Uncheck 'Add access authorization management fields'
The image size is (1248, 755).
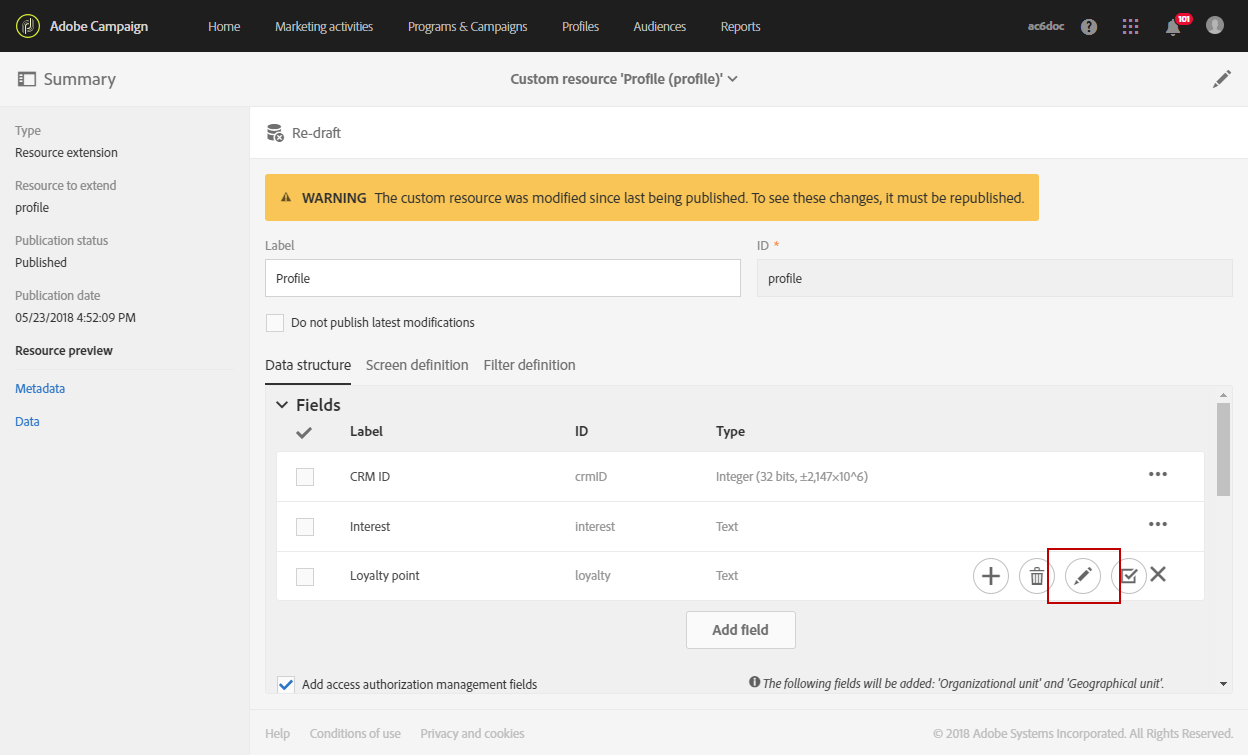click(x=286, y=685)
